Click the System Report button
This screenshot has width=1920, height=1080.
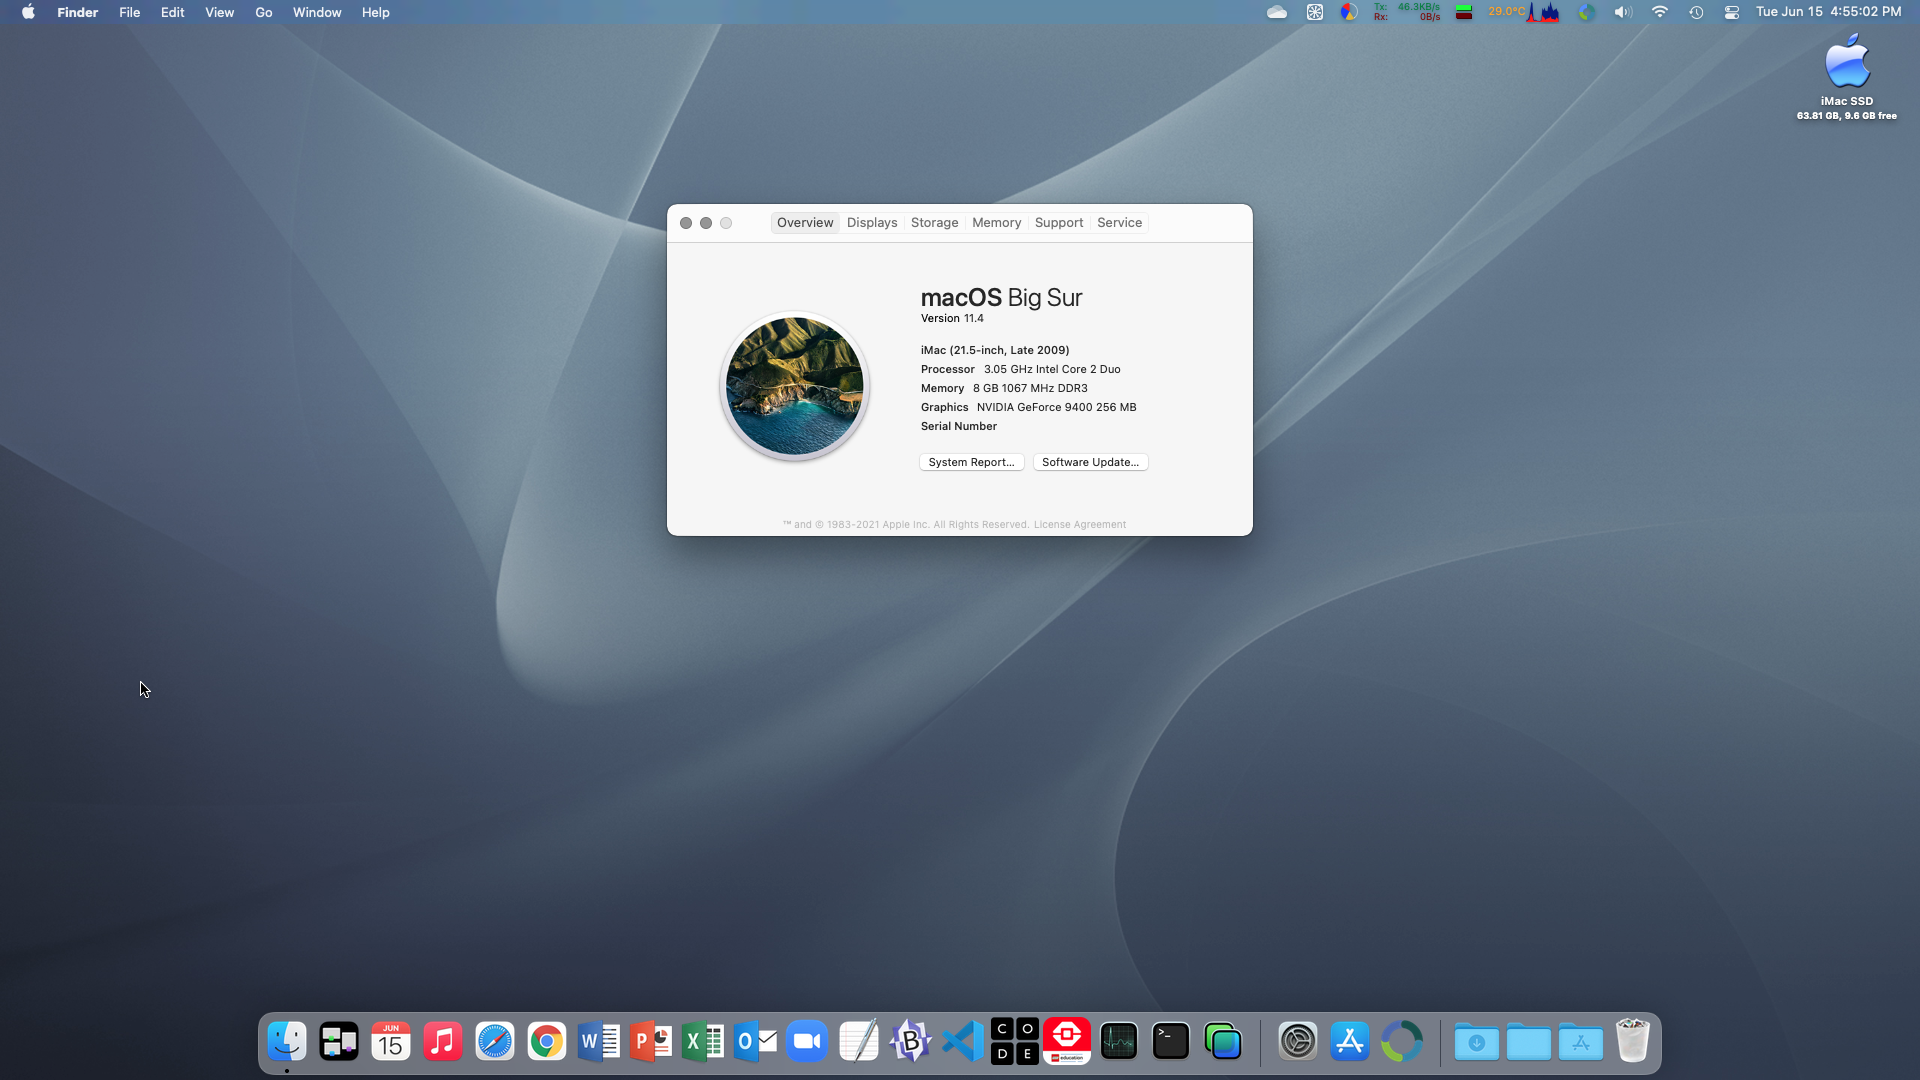click(971, 462)
